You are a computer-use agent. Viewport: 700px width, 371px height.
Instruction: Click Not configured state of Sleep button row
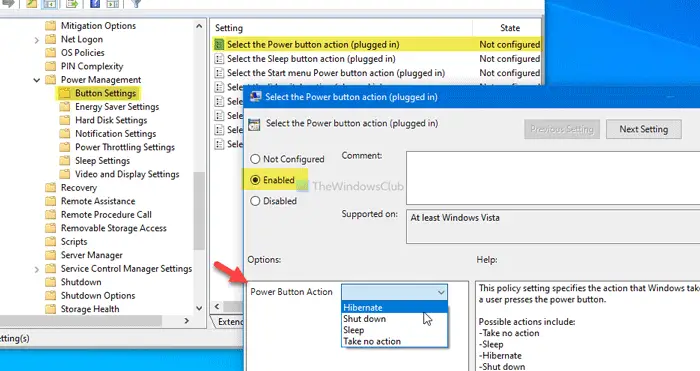pyautogui.click(x=509, y=58)
